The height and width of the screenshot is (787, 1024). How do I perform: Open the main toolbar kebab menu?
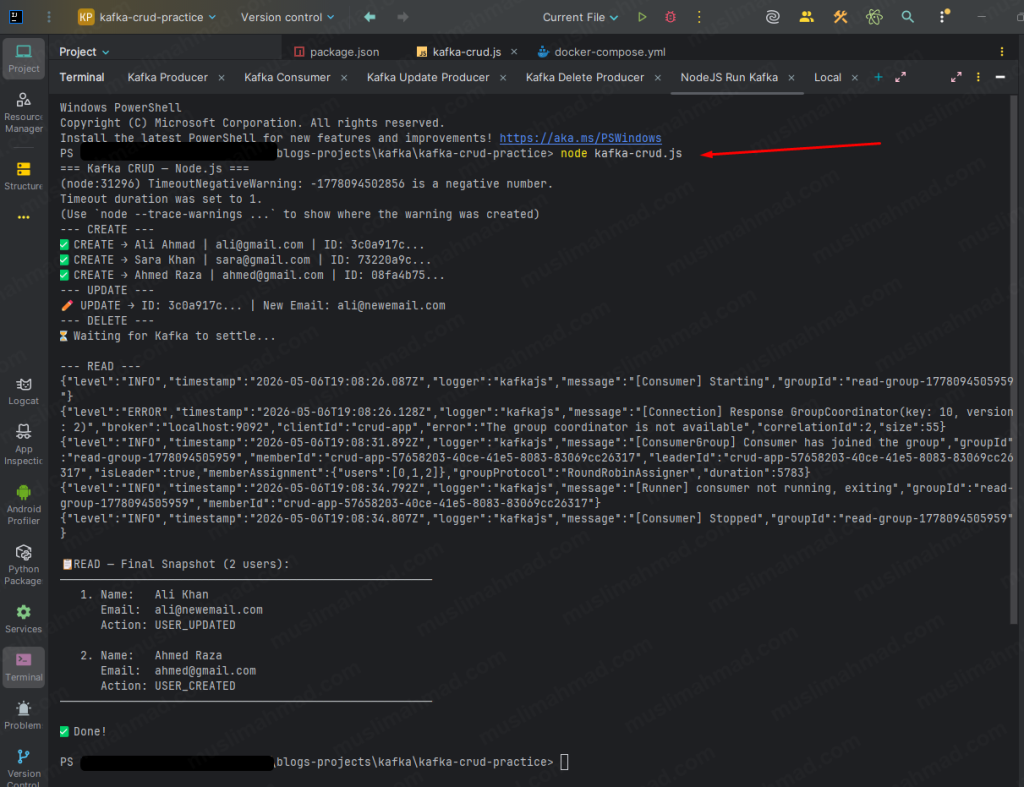click(49, 17)
